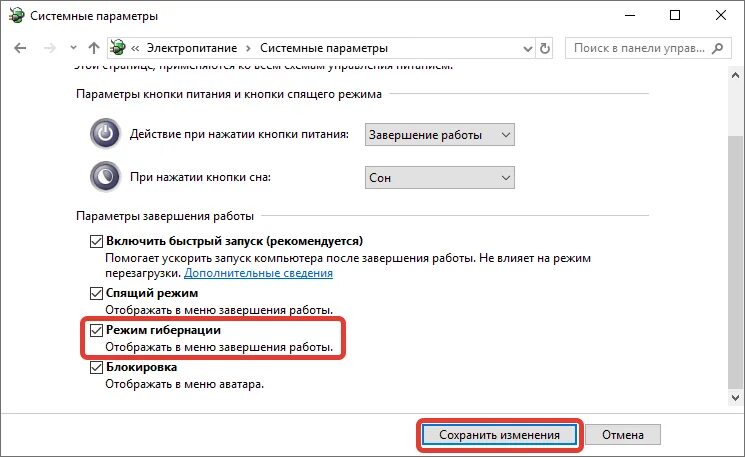Click the power options icon in address bar

pos(118,48)
